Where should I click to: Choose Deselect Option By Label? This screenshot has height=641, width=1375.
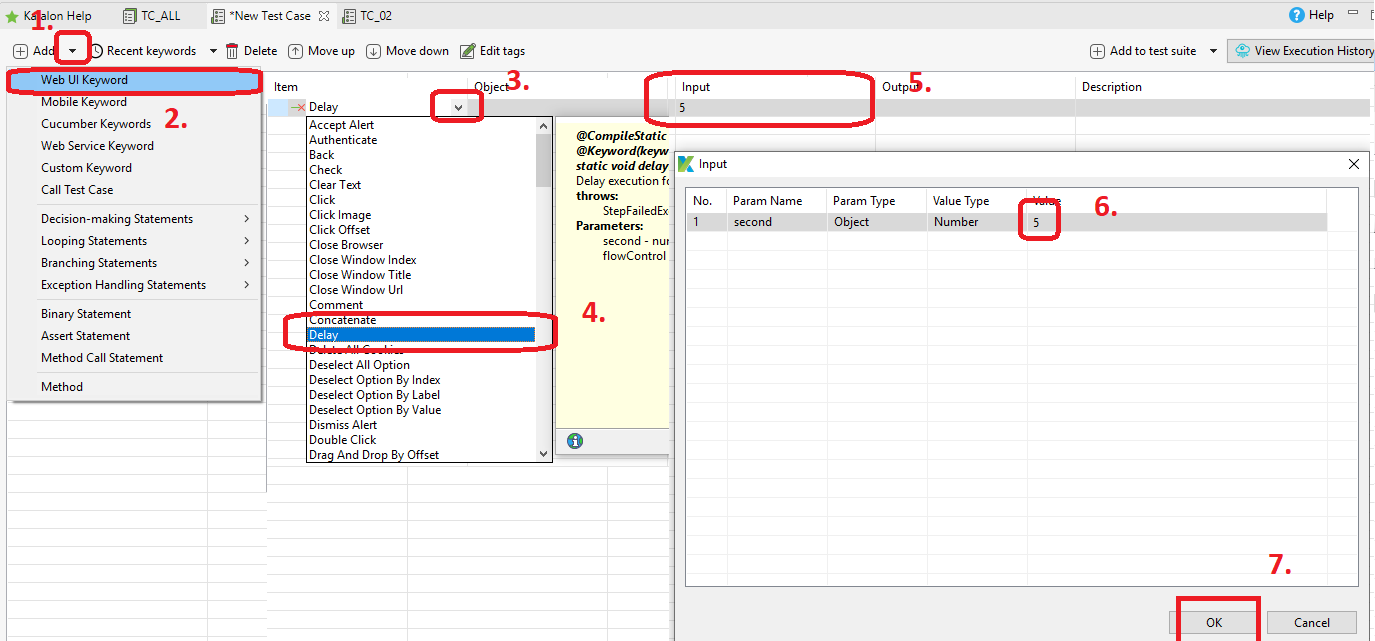(421, 395)
